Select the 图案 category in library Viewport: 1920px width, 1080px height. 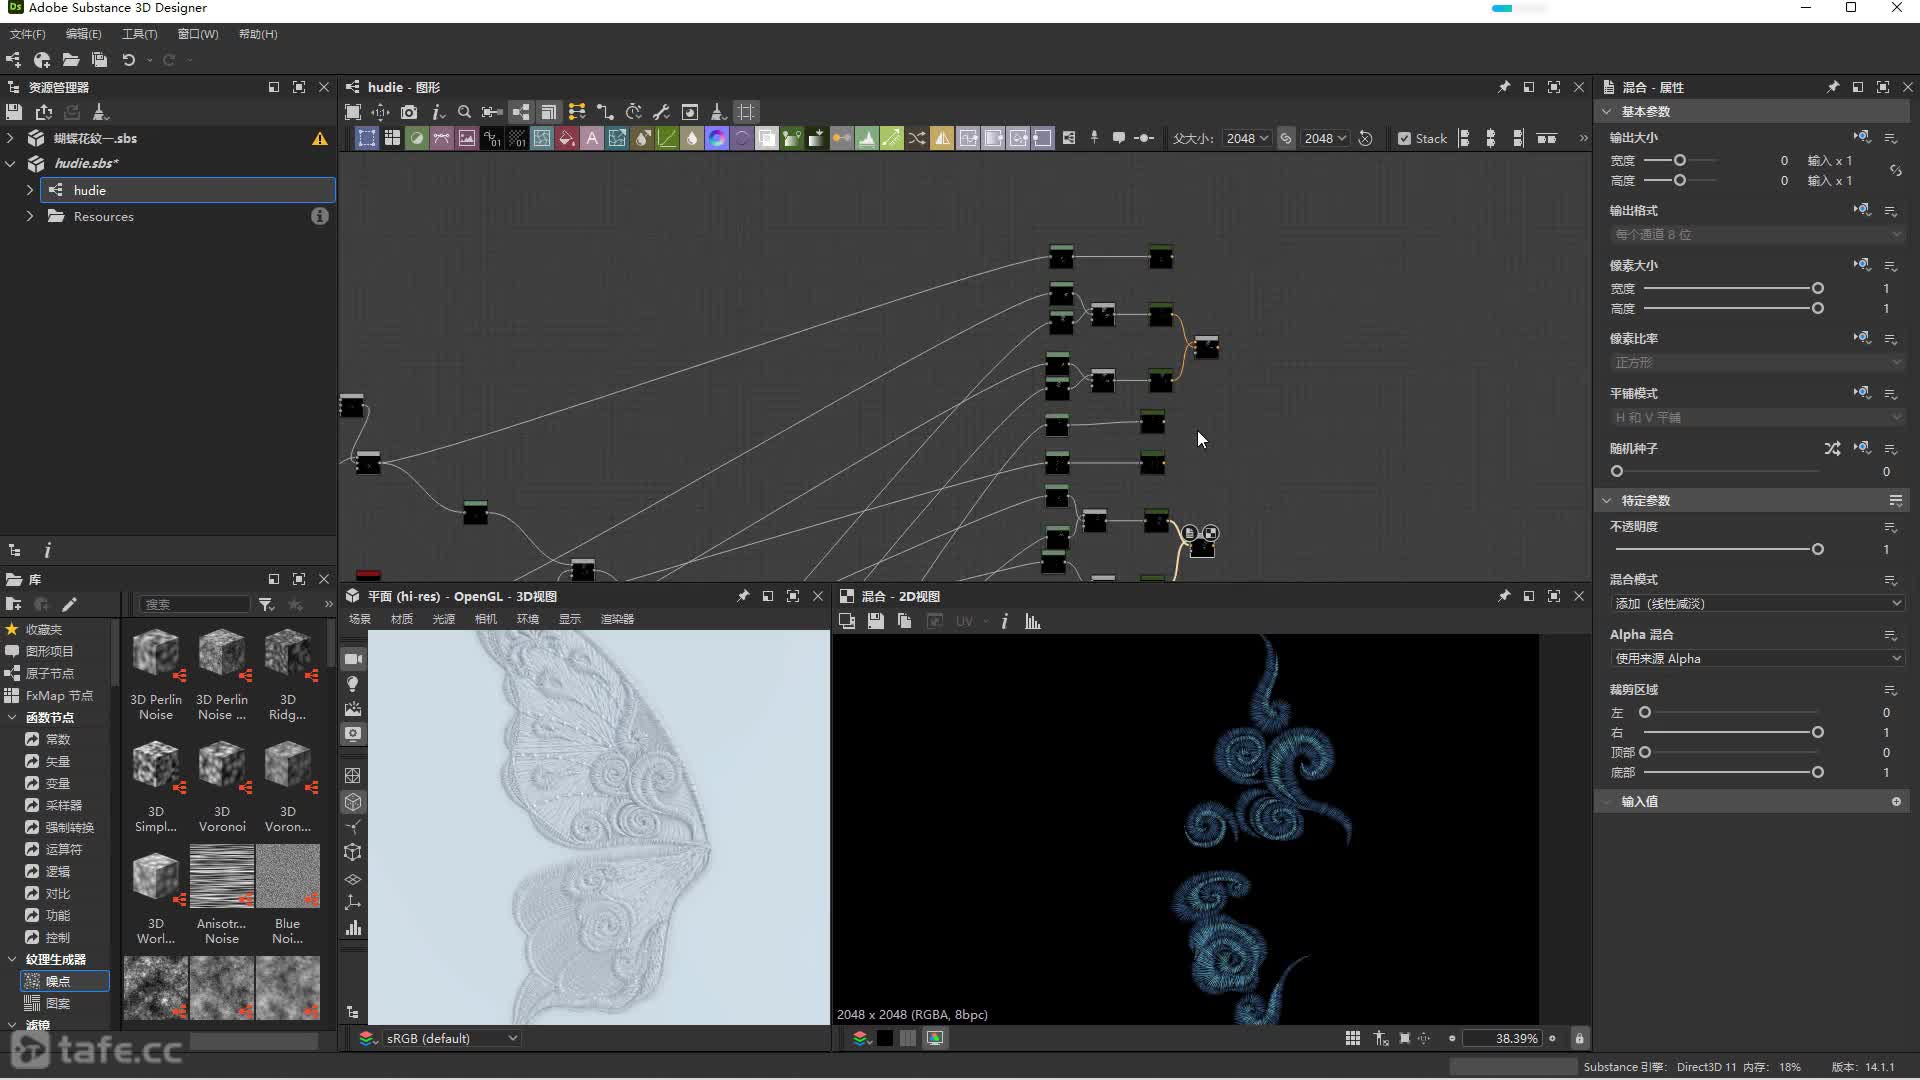(58, 1004)
